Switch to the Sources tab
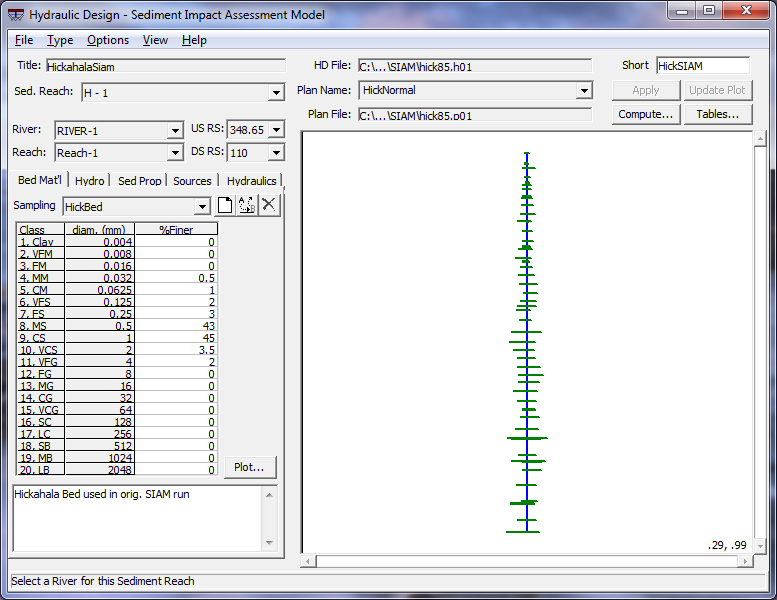 point(192,181)
